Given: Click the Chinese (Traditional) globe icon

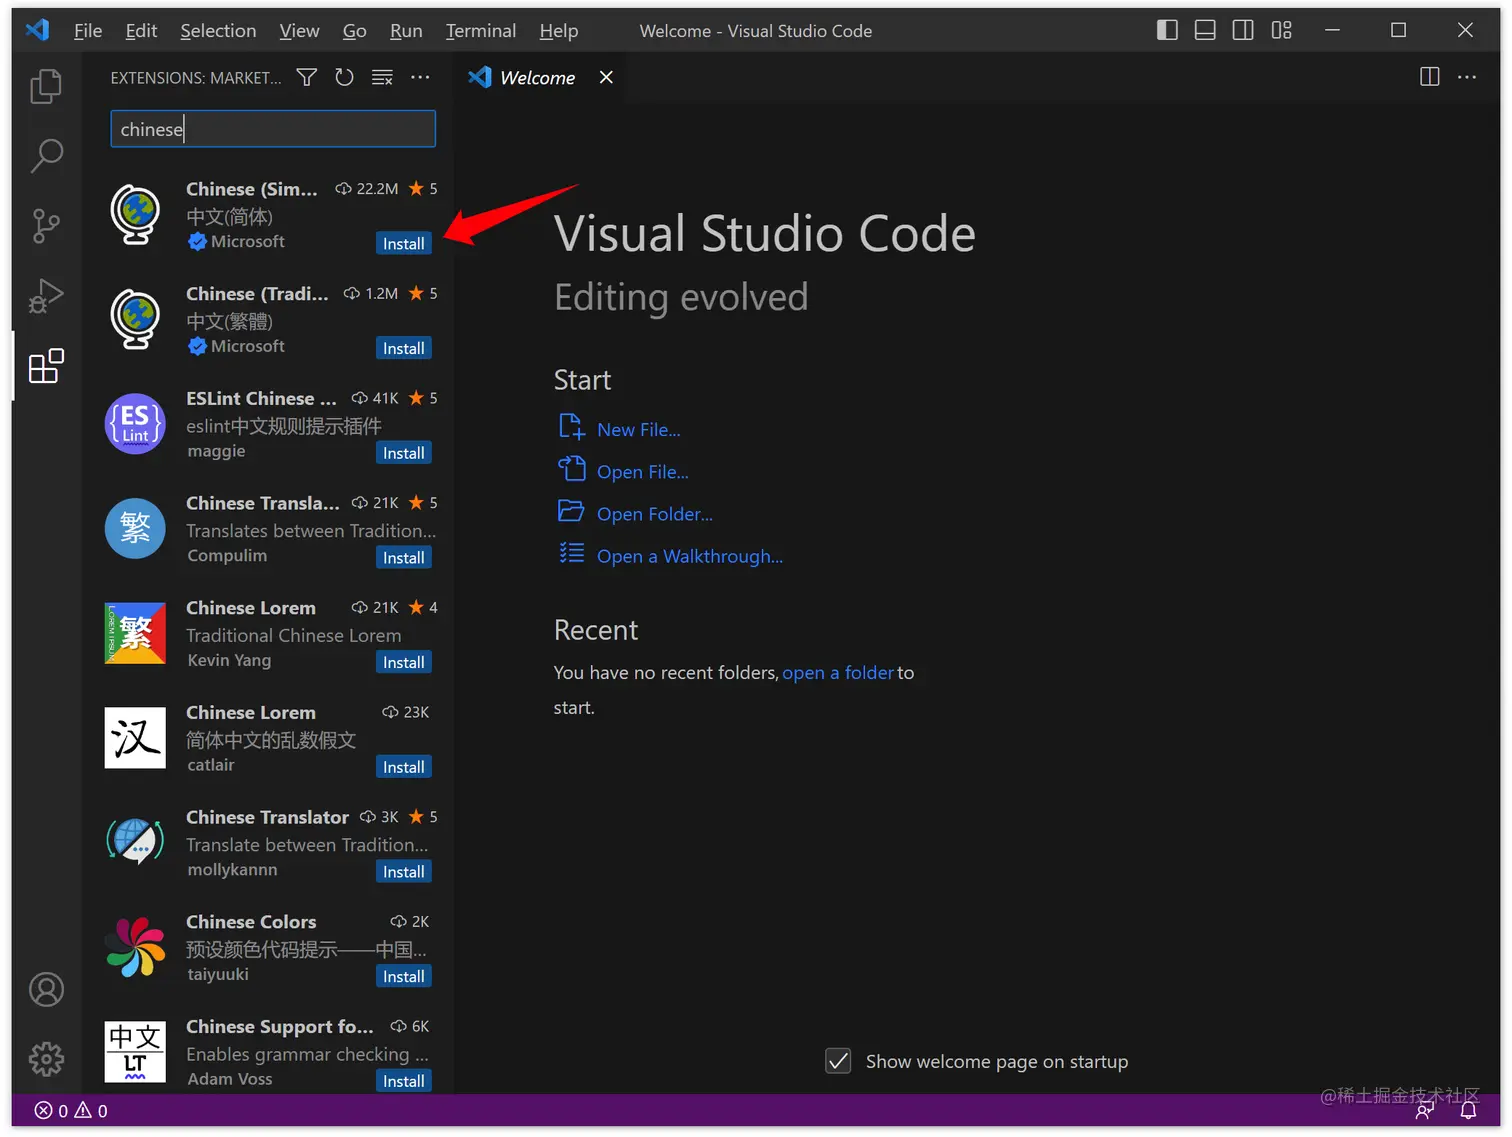Looking at the screenshot, I should 135,319.
